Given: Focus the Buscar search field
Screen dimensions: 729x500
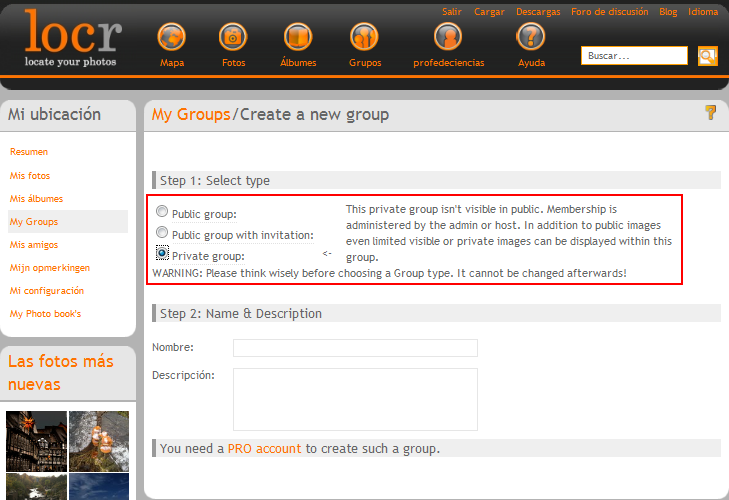Looking at the screenshot, I should click(x=634, y=56).
